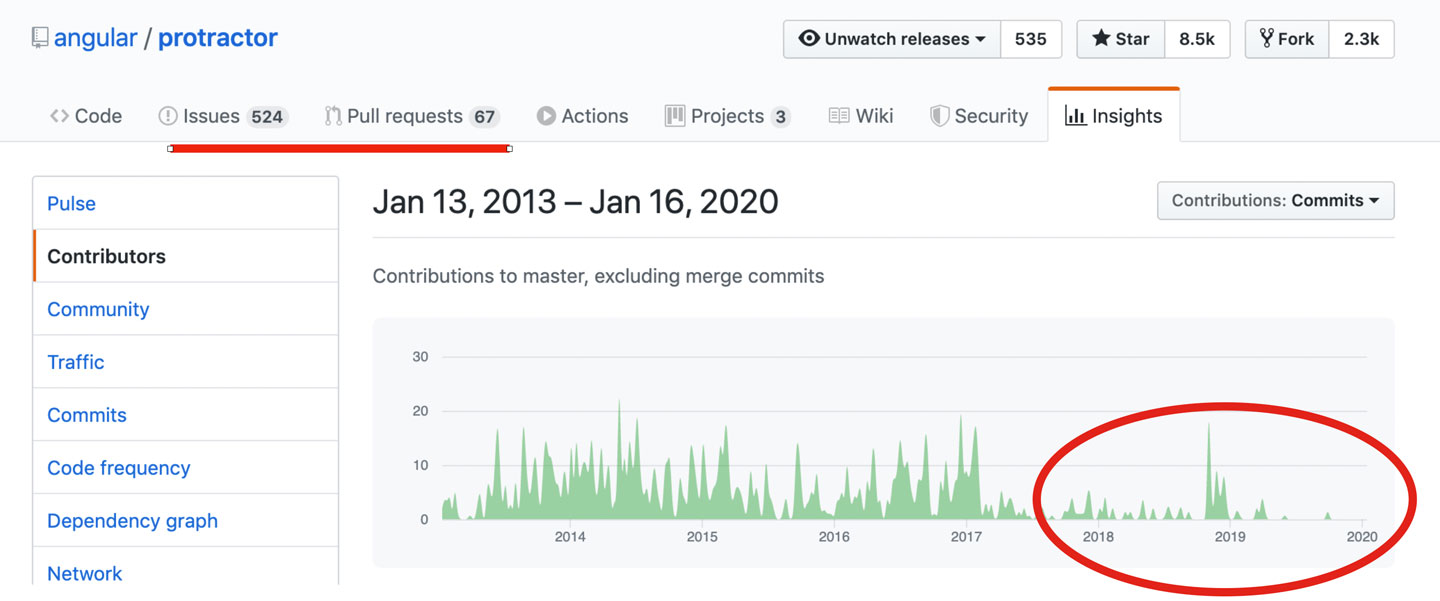This screenshot has width=1440, height=601.
Task: Open Code frequency in the sidebar
Action: tap(186, 468)
